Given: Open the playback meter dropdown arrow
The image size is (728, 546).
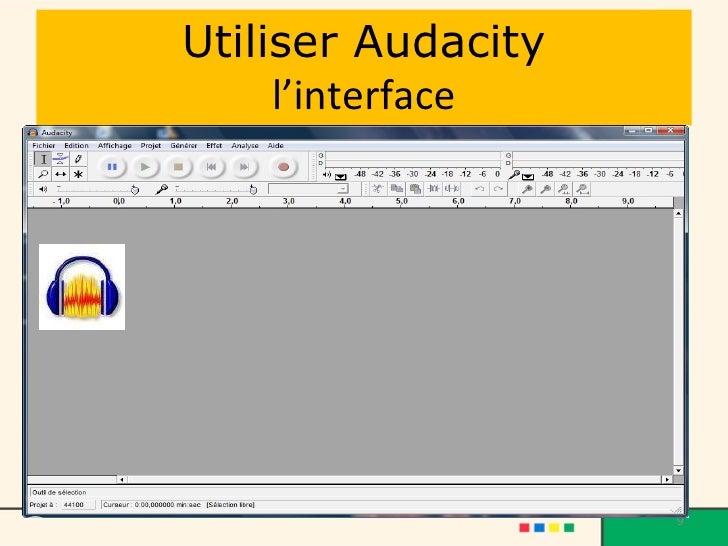Looking at the screenshot, I should coord(341,176).
